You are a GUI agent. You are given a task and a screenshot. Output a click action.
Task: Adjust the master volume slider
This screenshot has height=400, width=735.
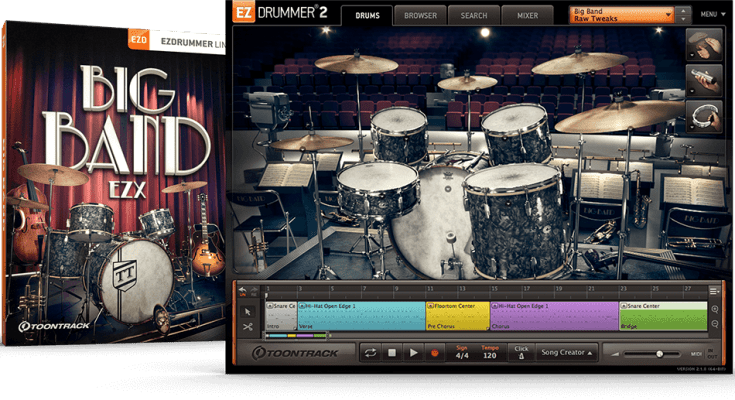(x=660, y=353)
